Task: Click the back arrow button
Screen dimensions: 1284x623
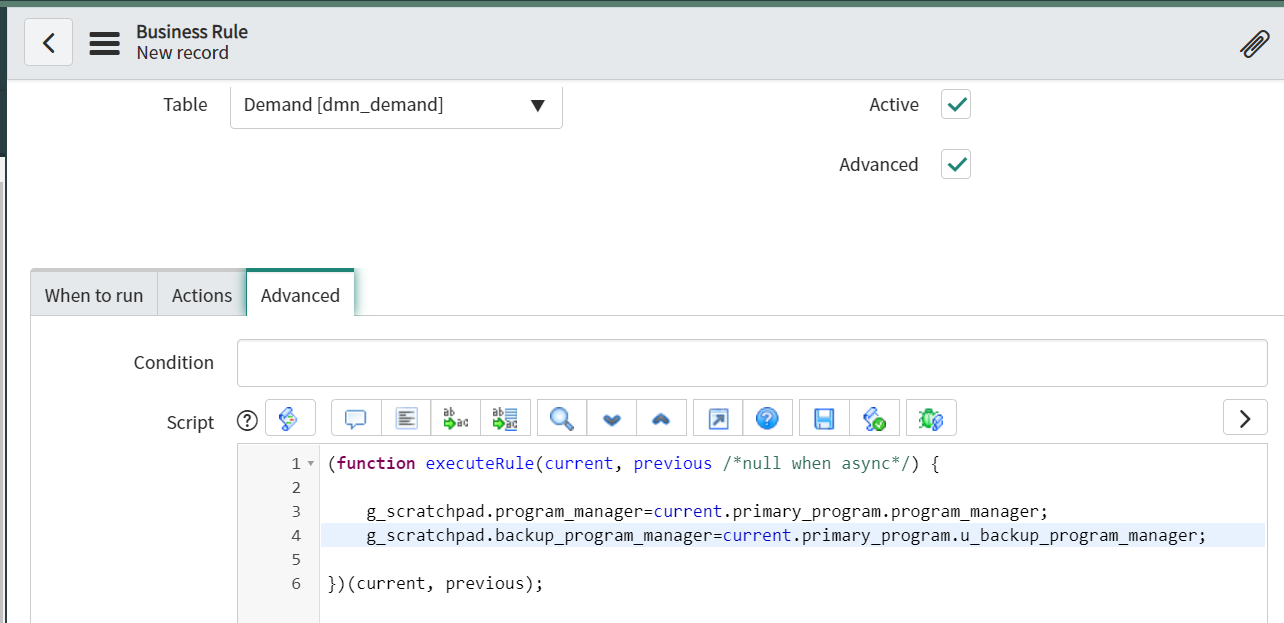Action: pos(48,44)
